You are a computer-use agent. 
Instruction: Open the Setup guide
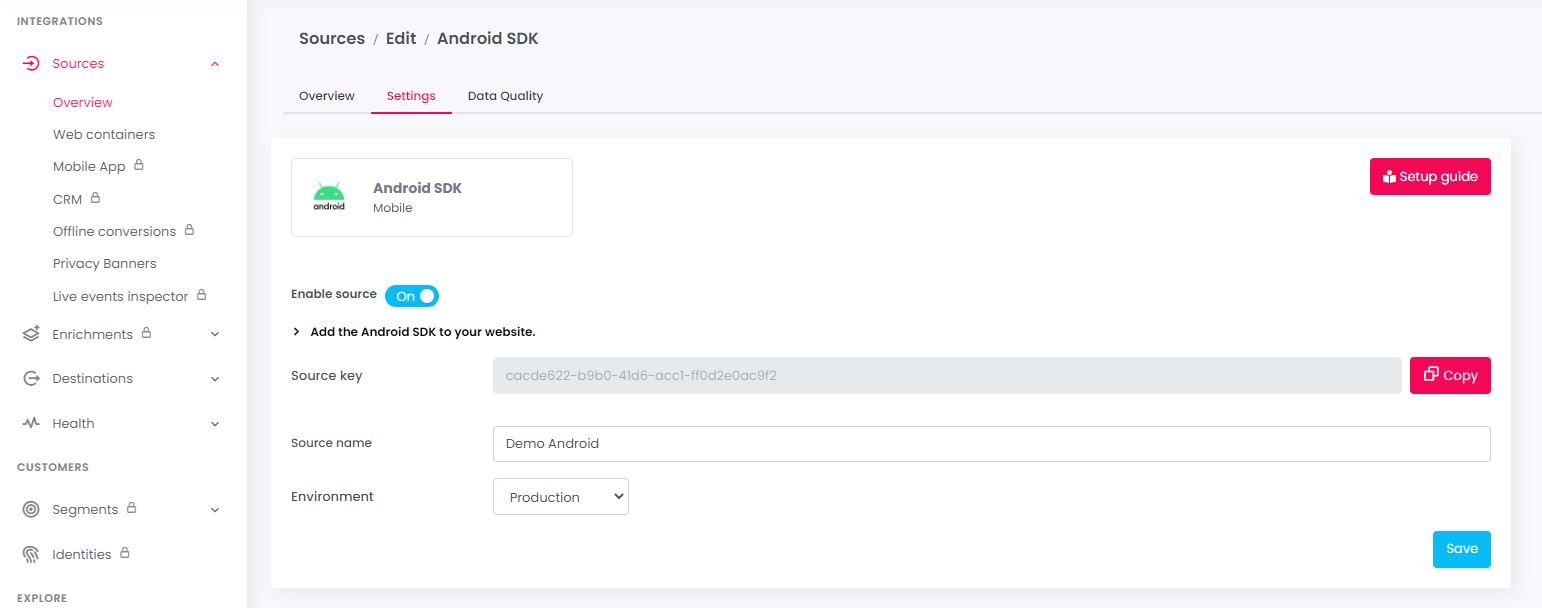click(x=1430, y=177)
